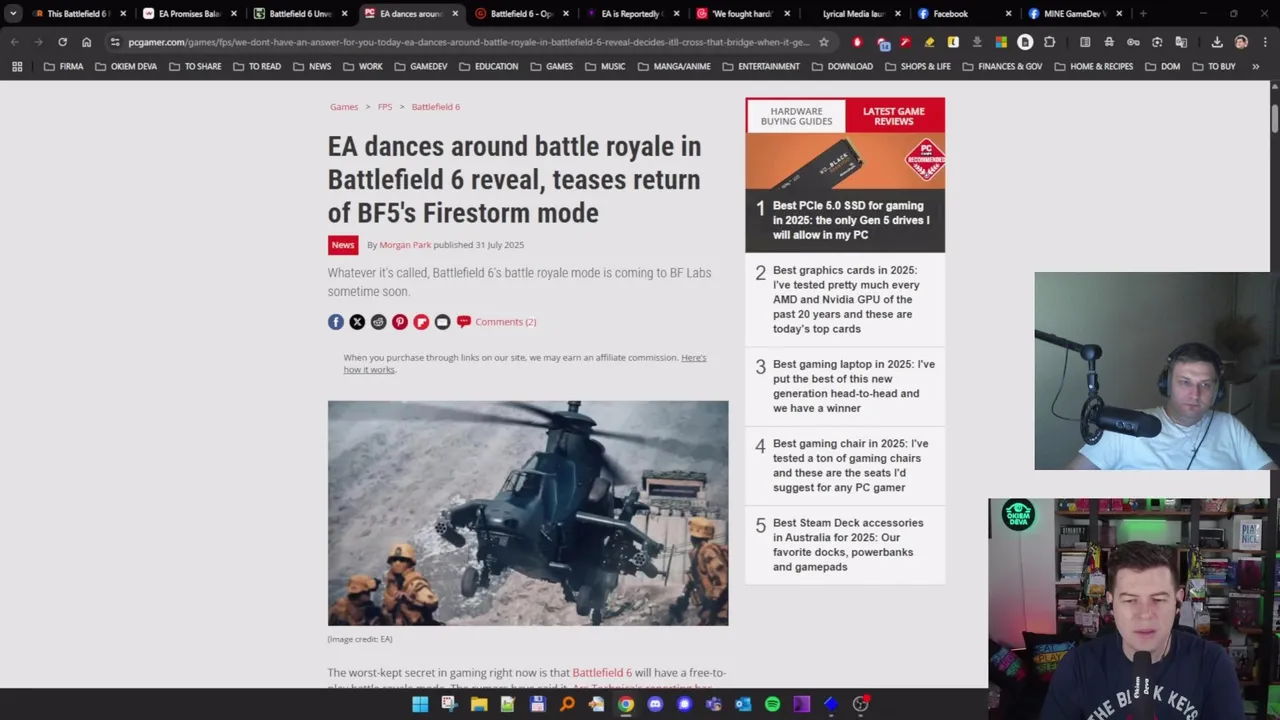The height and width of the screenshot is (720, 1280).
Task: Open the Chrome profile avatar
Action: pos(1241,42)
